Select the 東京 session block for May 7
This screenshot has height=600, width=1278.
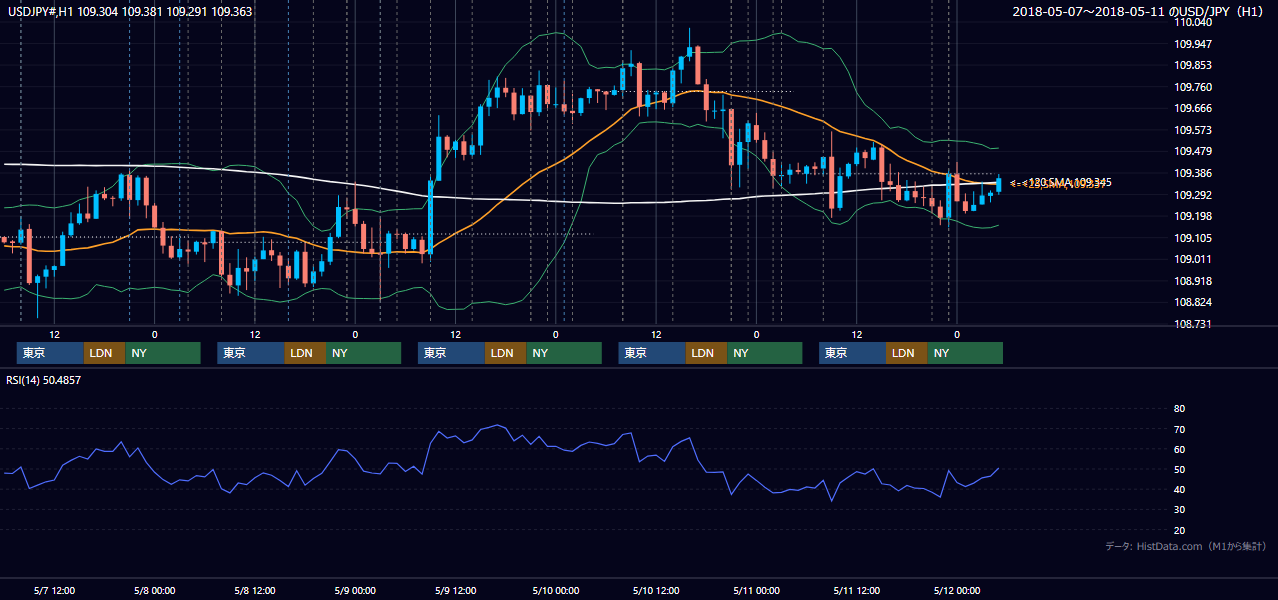[x=50, y=353]
